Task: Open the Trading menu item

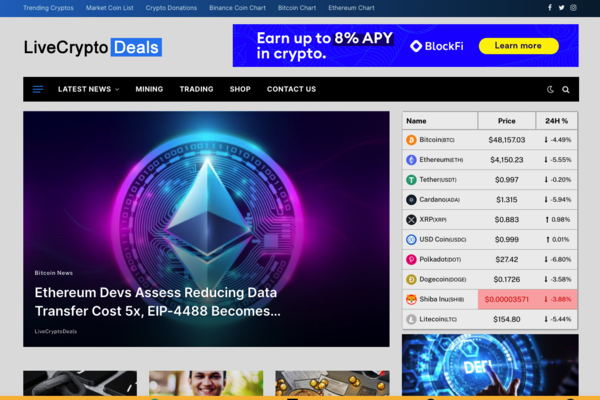Action: 196,89
